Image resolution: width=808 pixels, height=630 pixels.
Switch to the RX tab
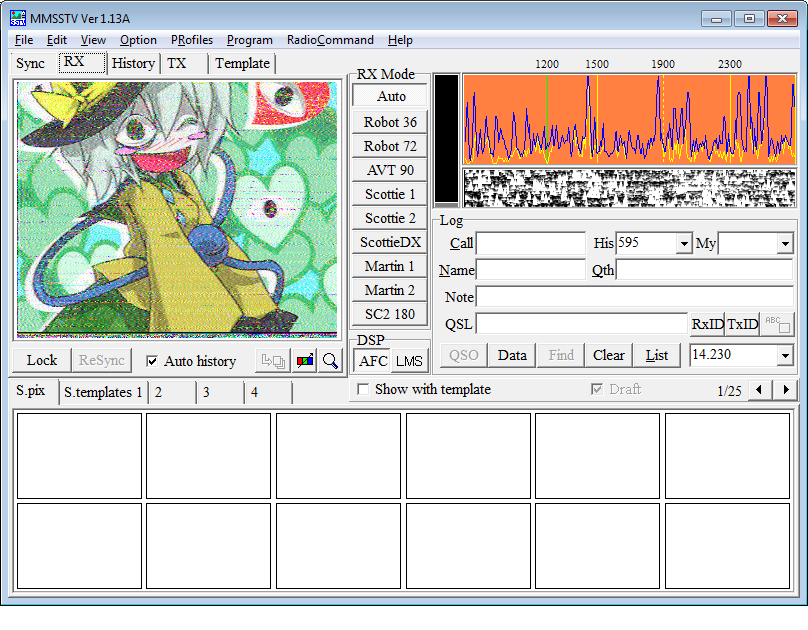tap(81, 62)
